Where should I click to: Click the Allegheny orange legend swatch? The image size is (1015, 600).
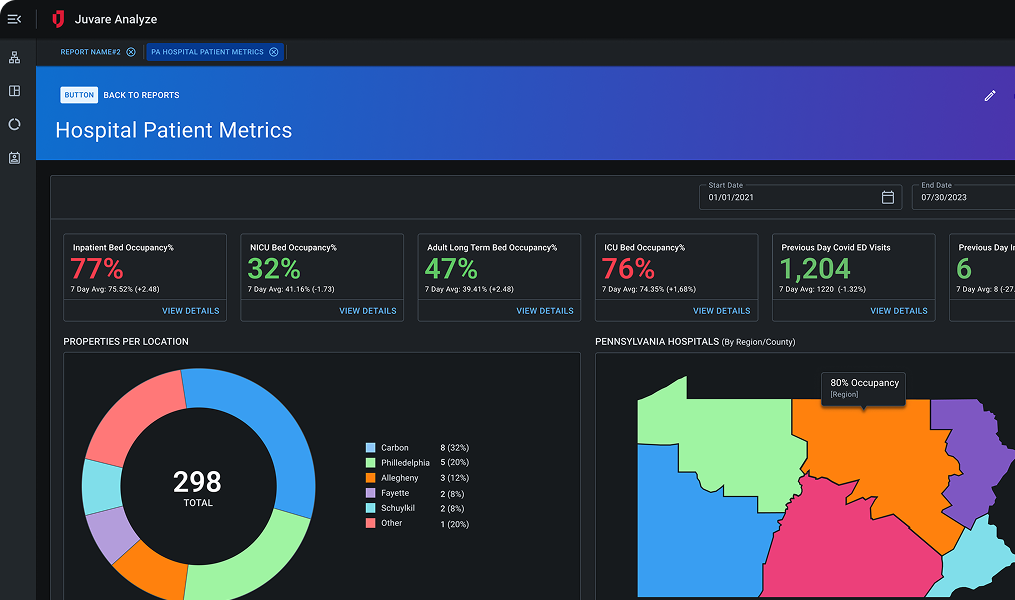coord(371,478)
